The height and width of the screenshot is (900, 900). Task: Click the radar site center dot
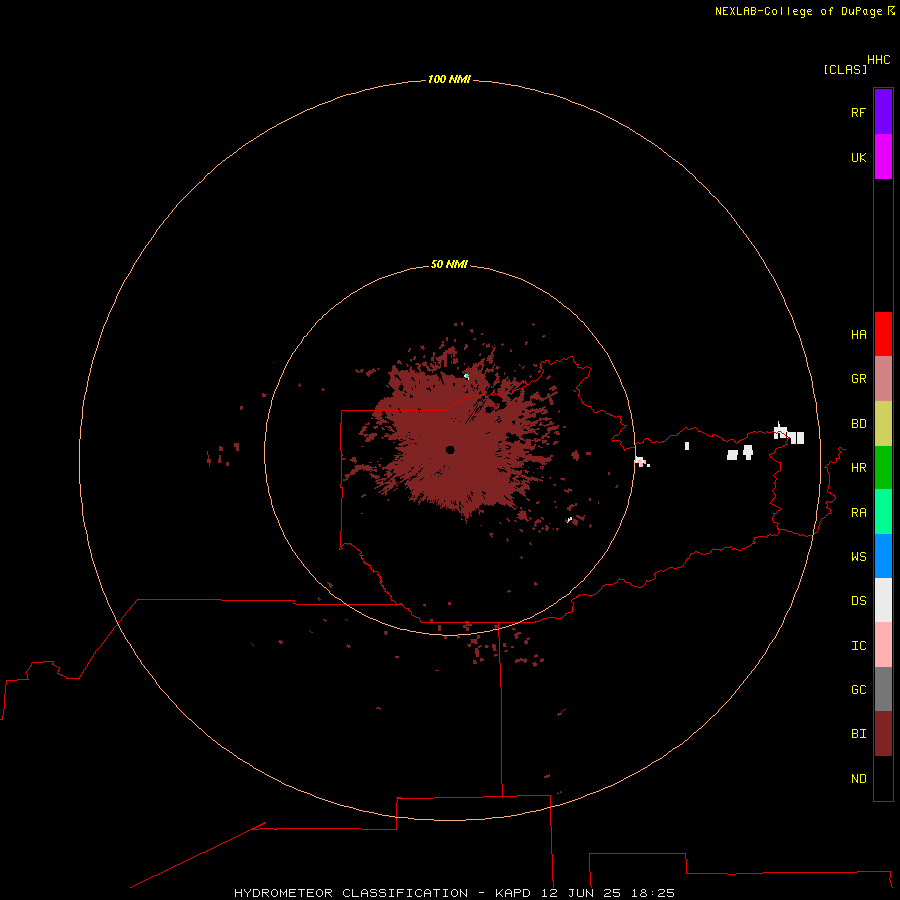pyautogui.click(x=450, y=450)
